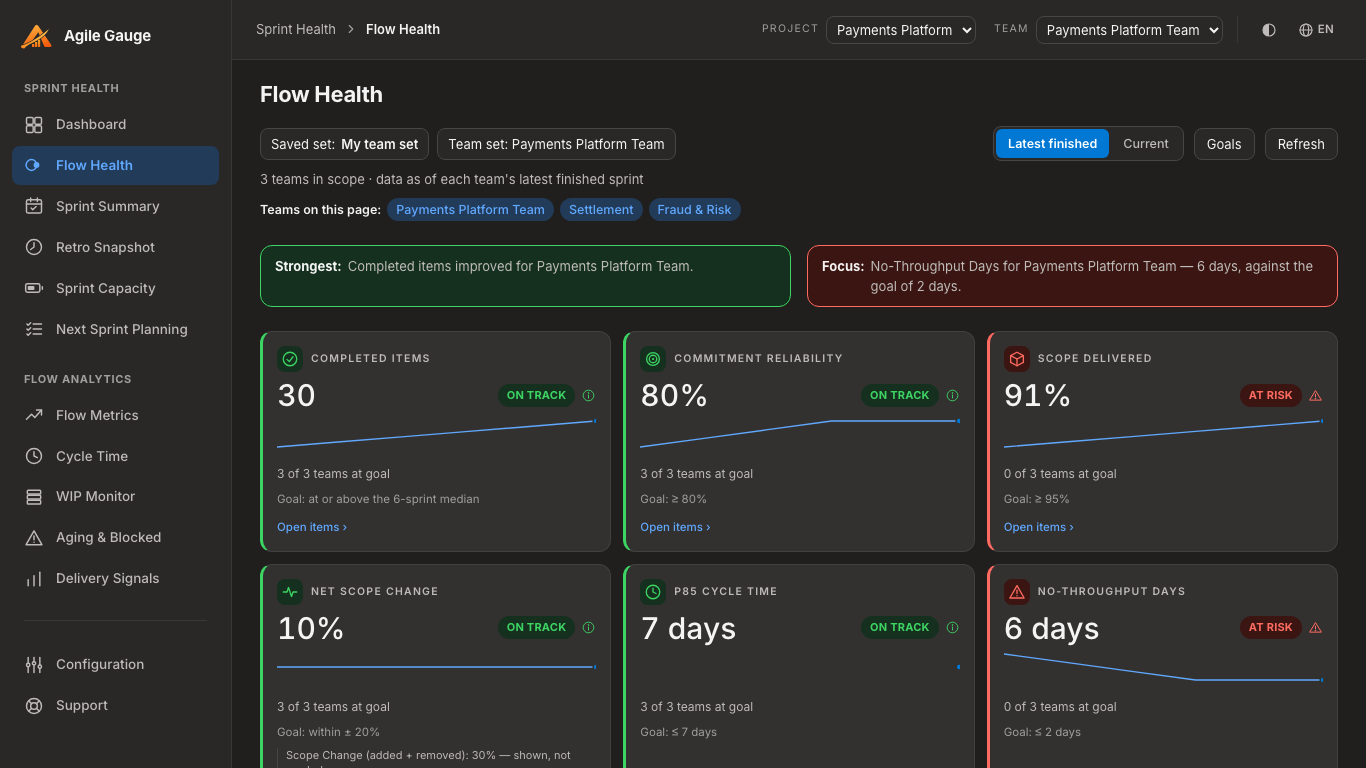Open items link on Scope Delivered card
1366x768 pixels.
pos(1039,527)
